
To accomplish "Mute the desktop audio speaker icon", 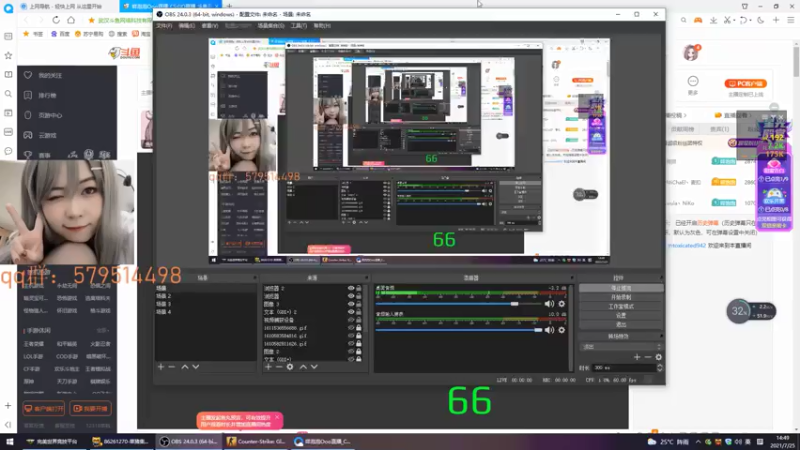I will coord(549,304).
